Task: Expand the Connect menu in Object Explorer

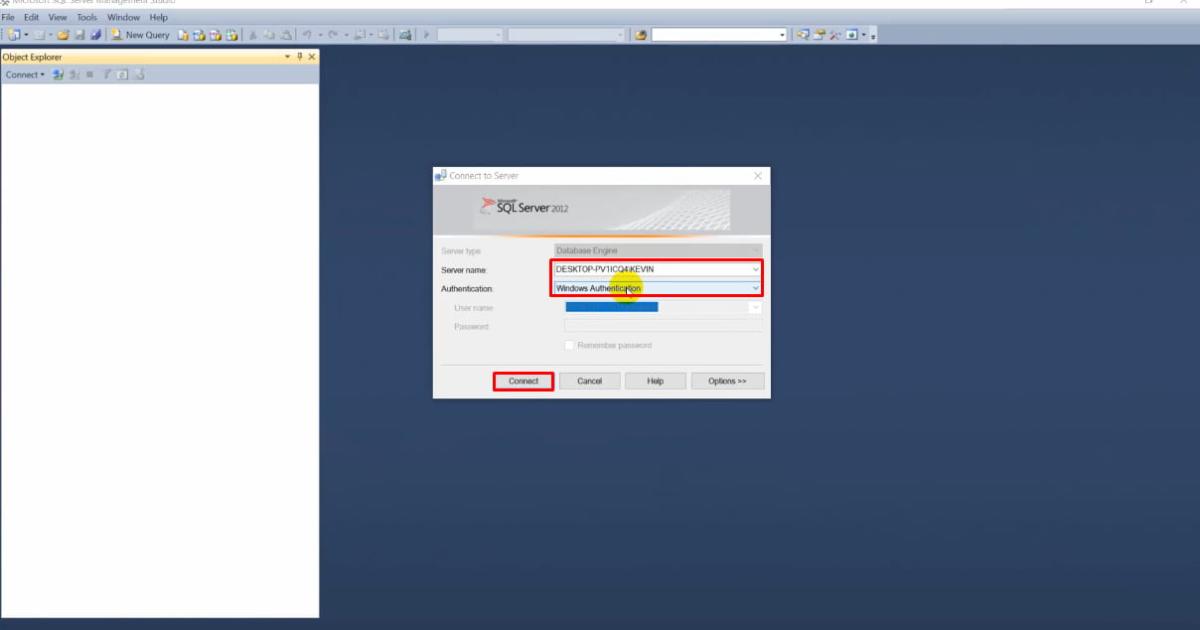Action: coord(25,73)
